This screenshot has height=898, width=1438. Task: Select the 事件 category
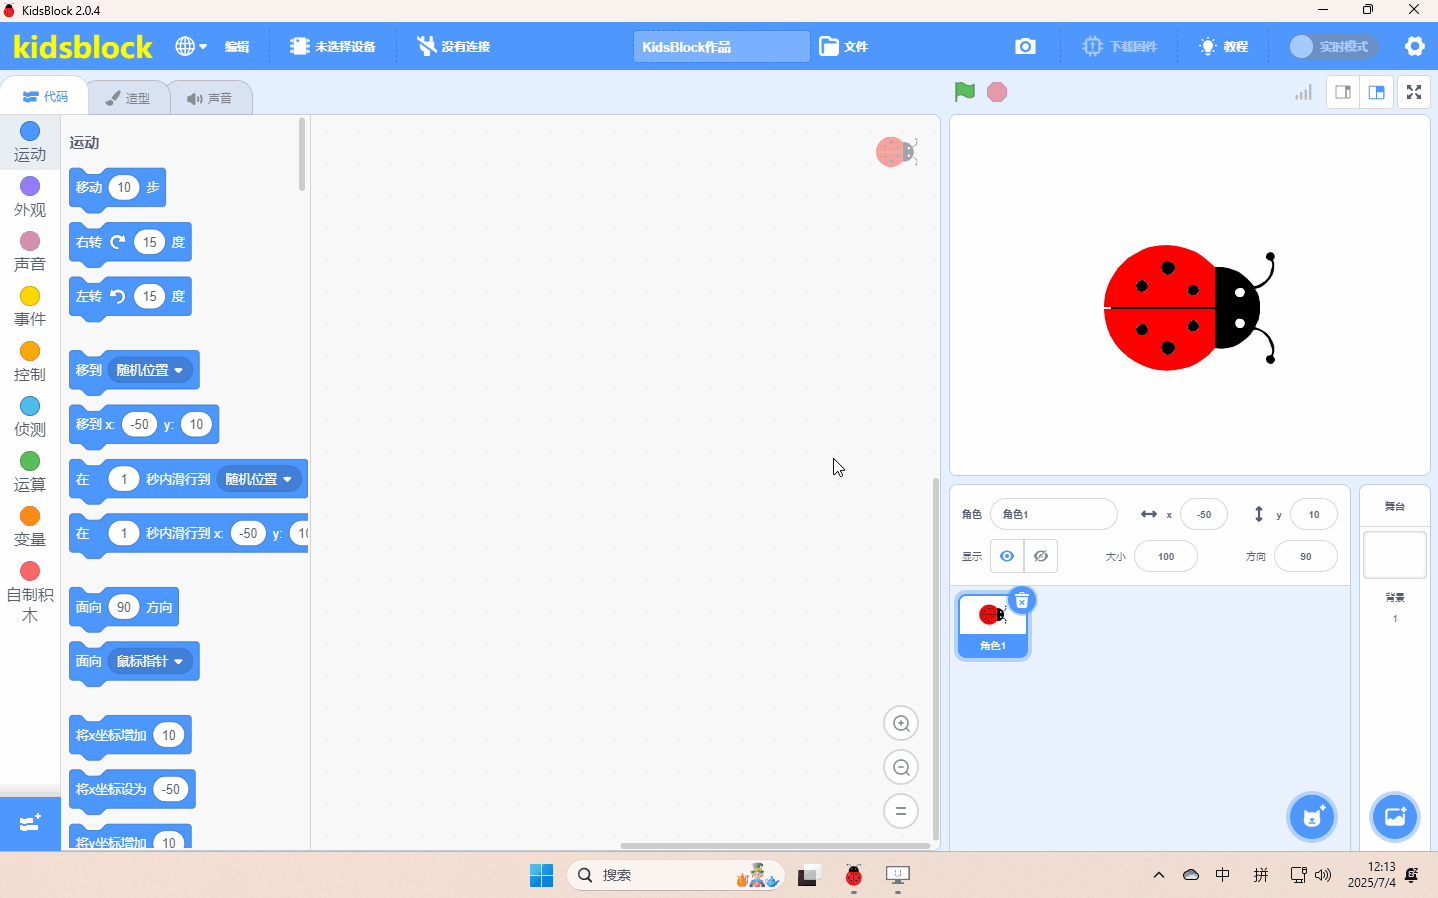30,307
